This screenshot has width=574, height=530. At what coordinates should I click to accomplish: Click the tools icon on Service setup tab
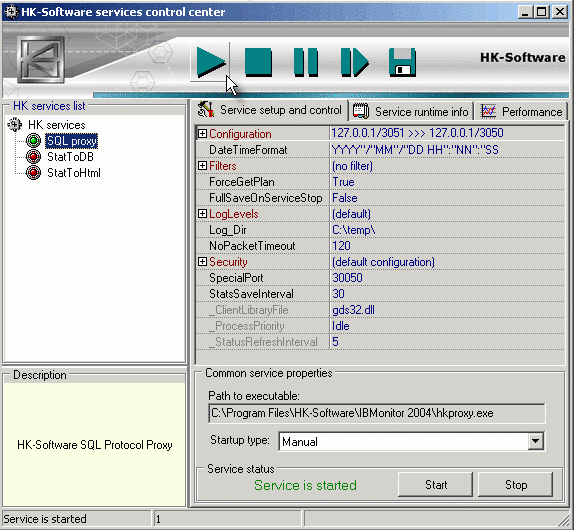point(206,109)
